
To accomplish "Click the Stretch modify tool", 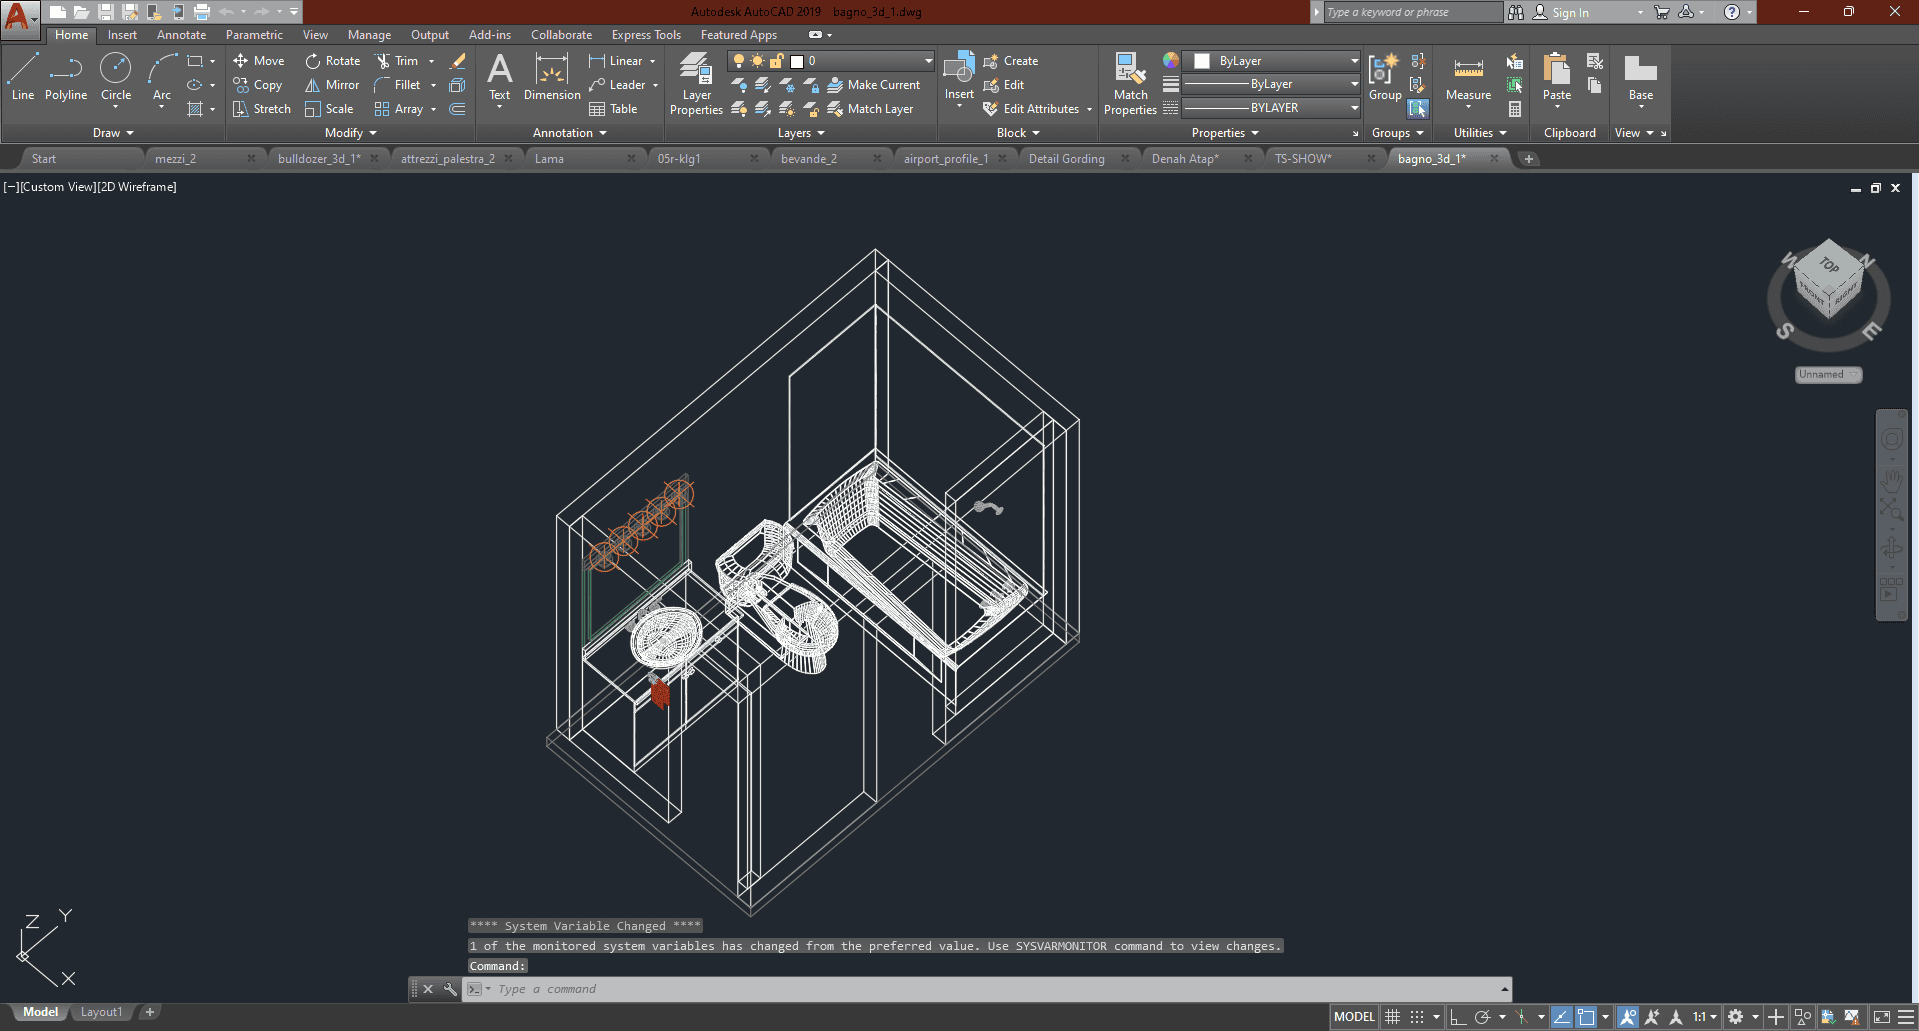I will pyautogui.click(x=261, y=109).
